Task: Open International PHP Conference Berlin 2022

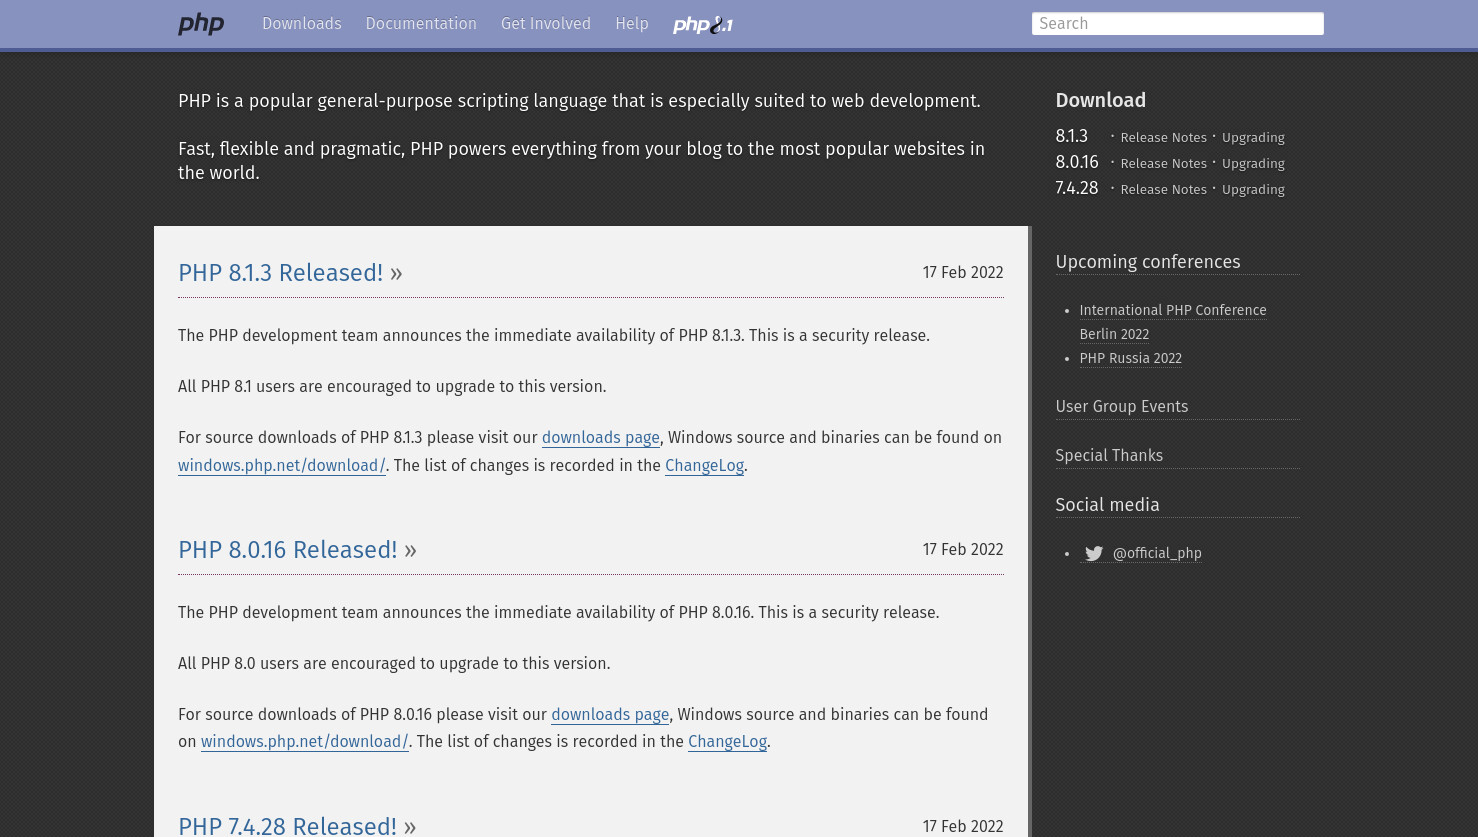Action: click(x=1173, y=322)
